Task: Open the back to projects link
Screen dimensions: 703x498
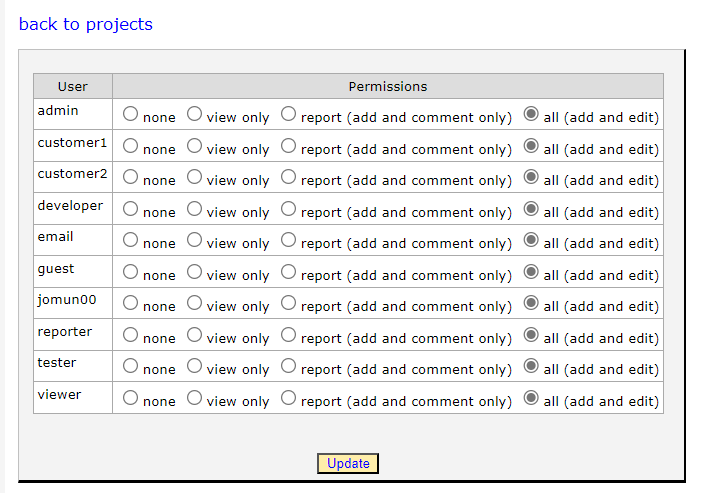Action: pyautogui.click(x=86, y=24)
